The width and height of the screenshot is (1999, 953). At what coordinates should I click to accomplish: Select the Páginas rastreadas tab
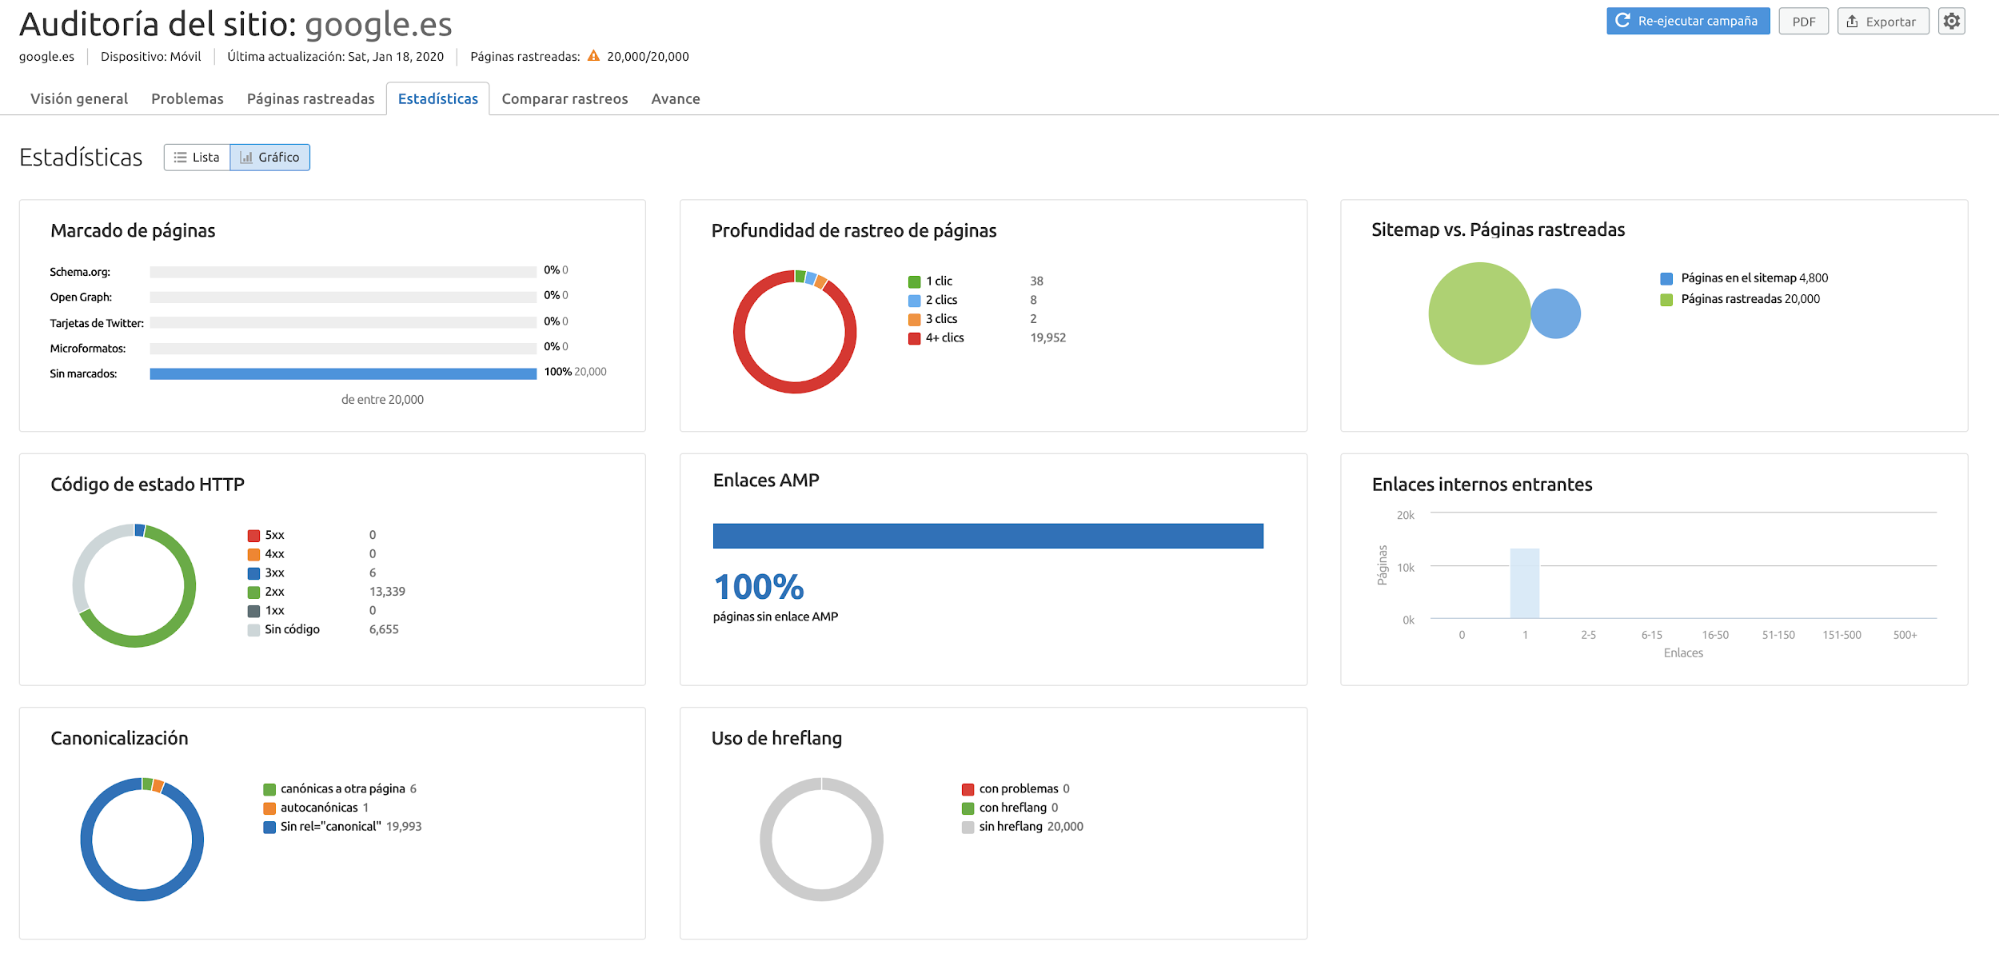point(310,98)
